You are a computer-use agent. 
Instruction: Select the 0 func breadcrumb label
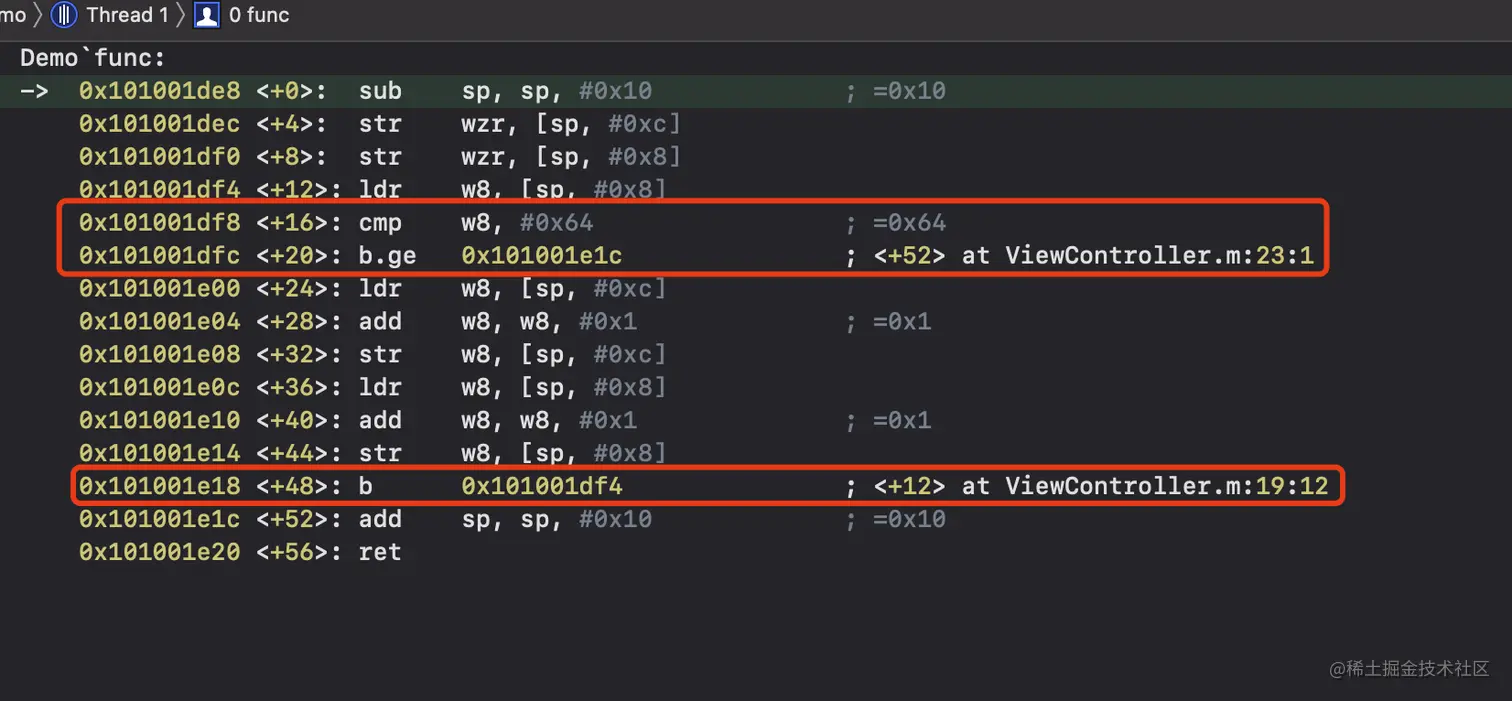coord(259,15)
